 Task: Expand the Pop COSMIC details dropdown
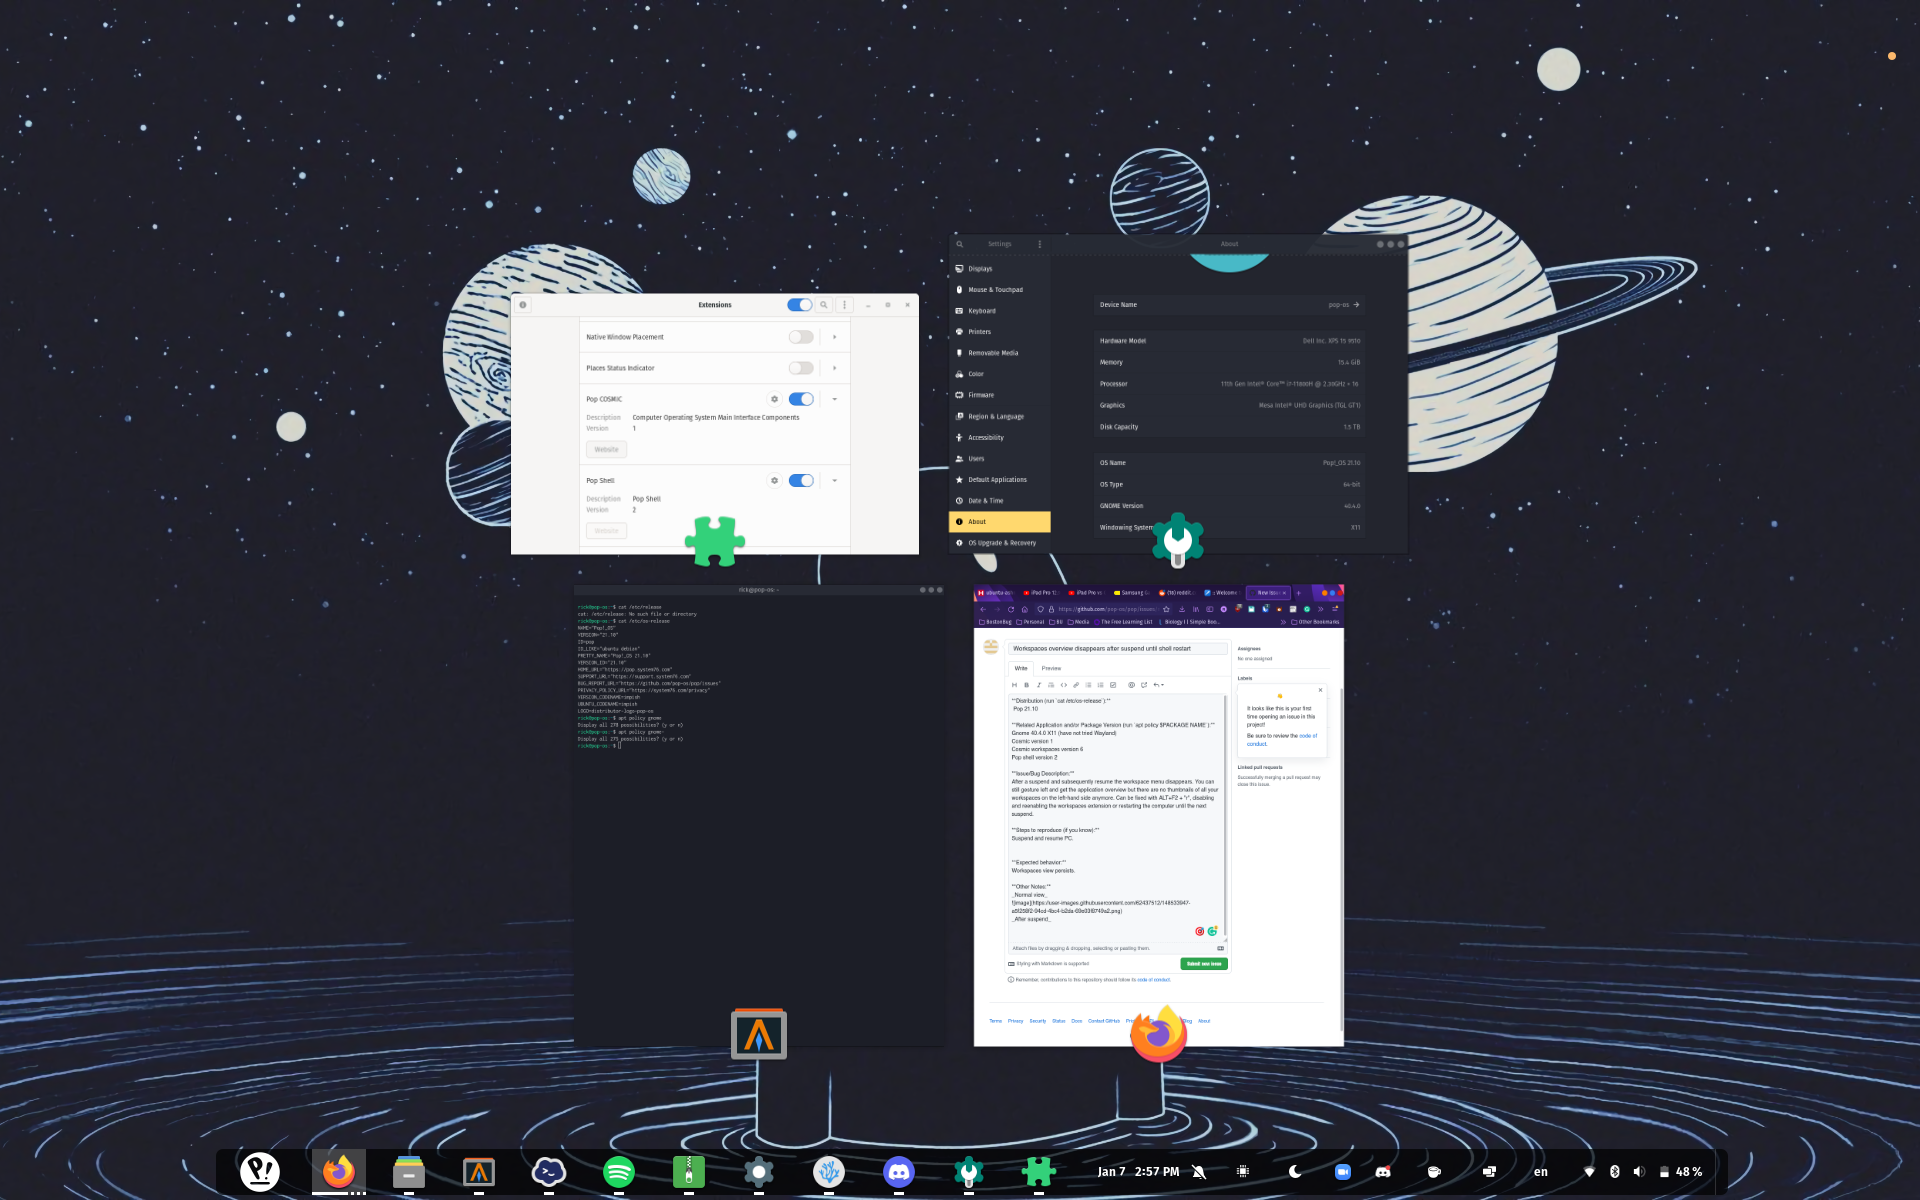click(x=834, y=399)
